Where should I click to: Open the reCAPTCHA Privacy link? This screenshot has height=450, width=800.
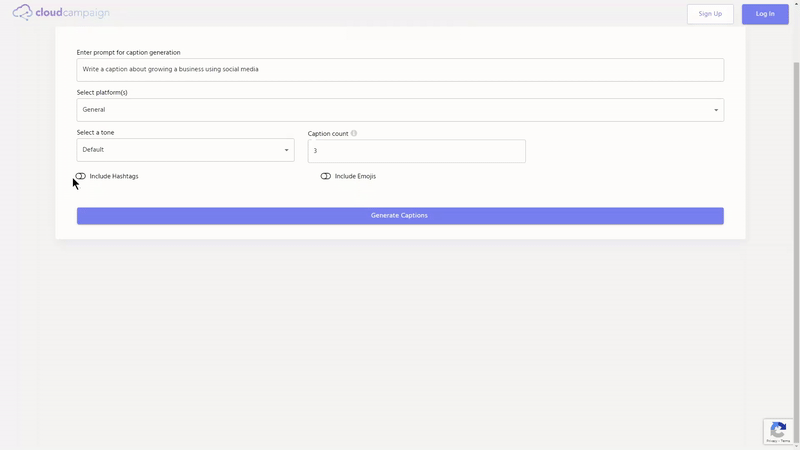point(771,441)
